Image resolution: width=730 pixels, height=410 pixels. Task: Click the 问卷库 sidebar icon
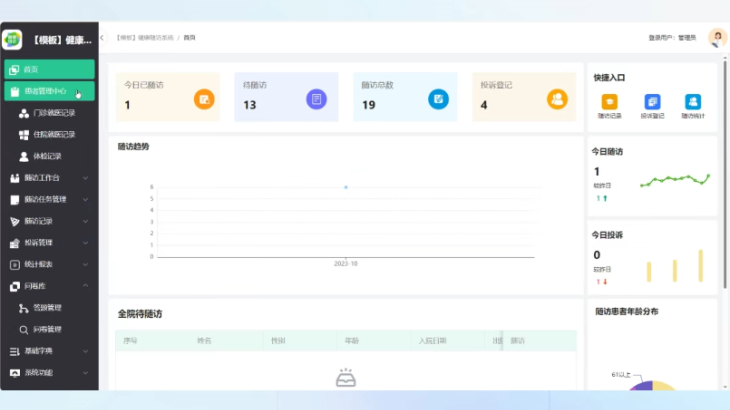15,286
